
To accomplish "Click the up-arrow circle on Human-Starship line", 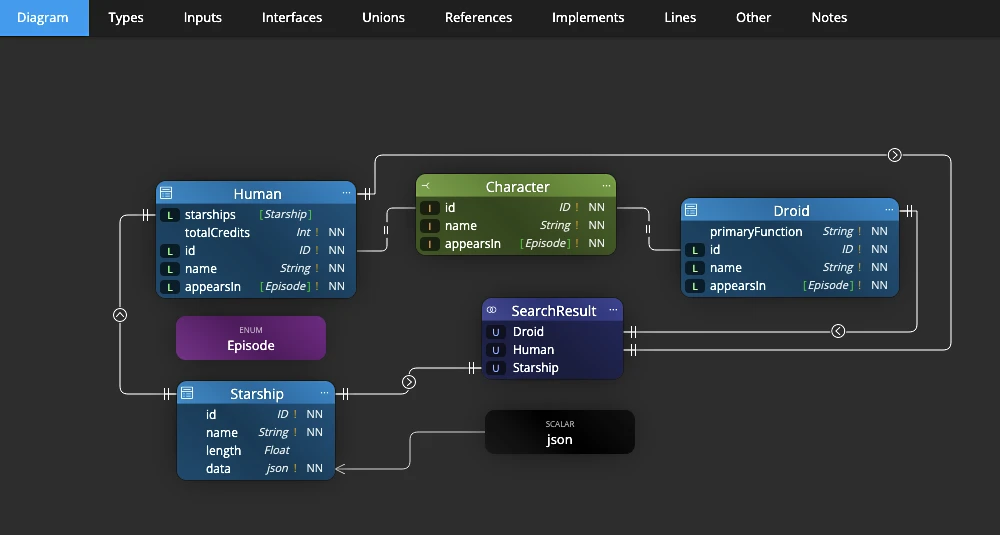I will [x=120, y=315].
